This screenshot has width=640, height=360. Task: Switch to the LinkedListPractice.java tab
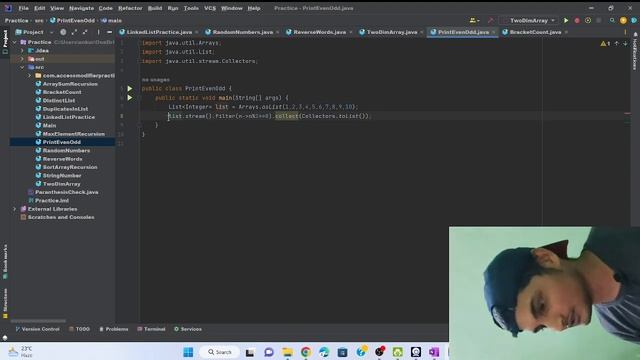click(159, 32)
